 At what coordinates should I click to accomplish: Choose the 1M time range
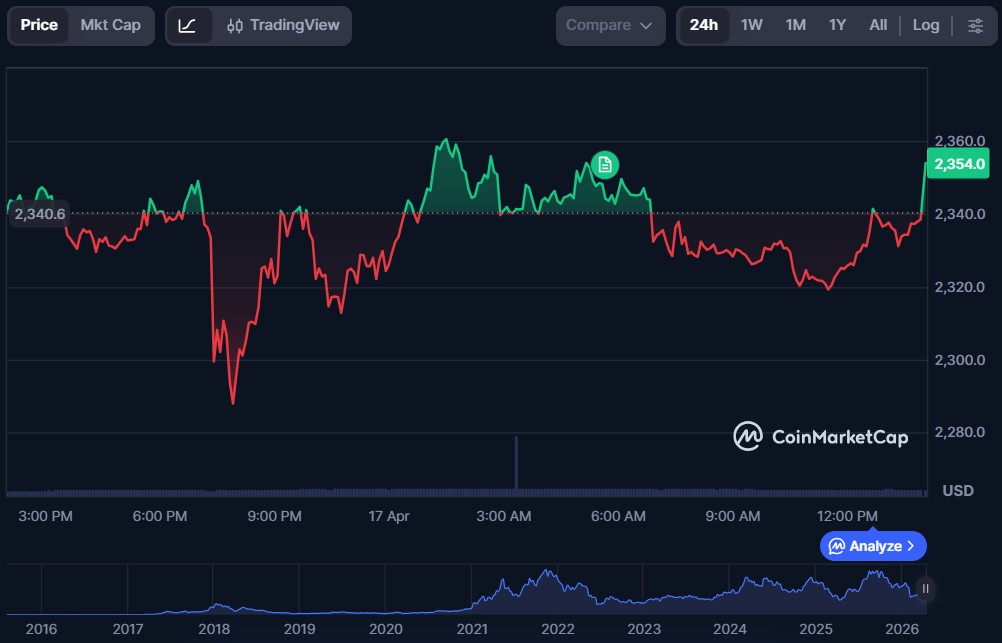pyautogui.click(x=795, y=25)
